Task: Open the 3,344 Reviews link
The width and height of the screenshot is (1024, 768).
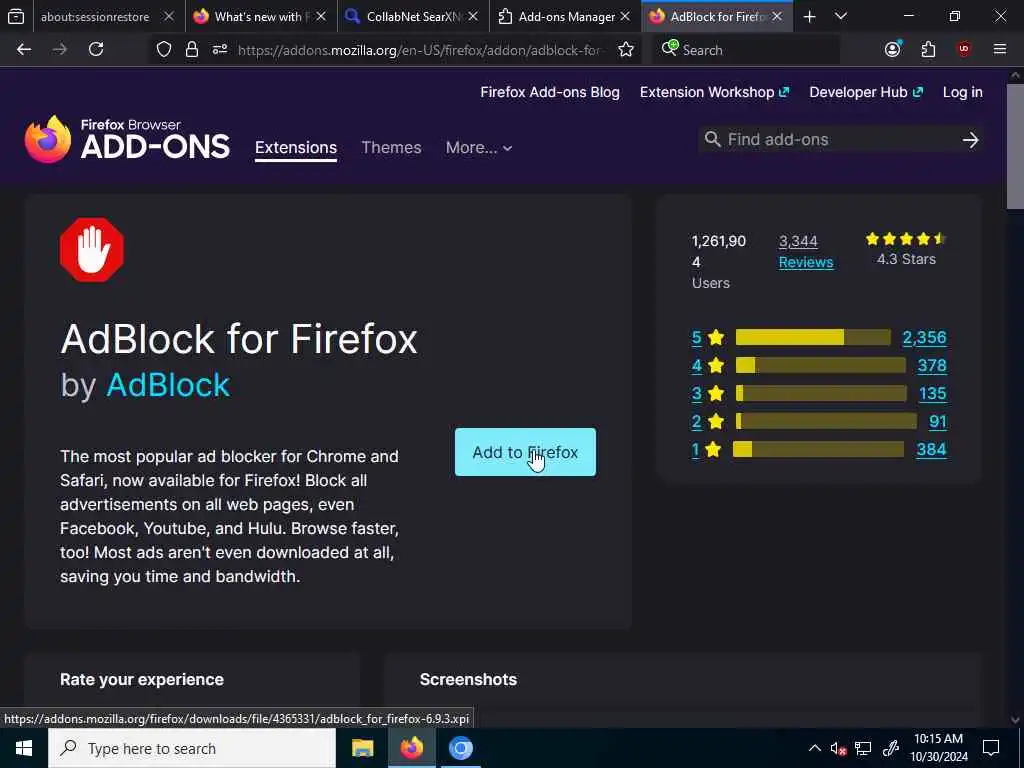Action: pyautogui.click(x=806, y=251)
